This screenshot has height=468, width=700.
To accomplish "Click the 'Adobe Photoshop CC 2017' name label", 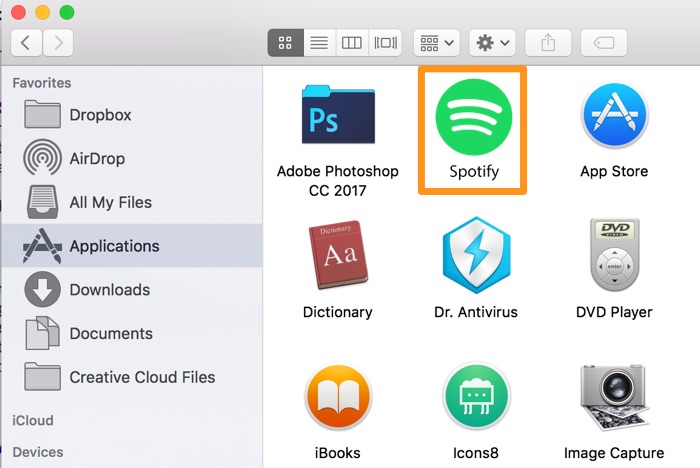I will 338,181.
